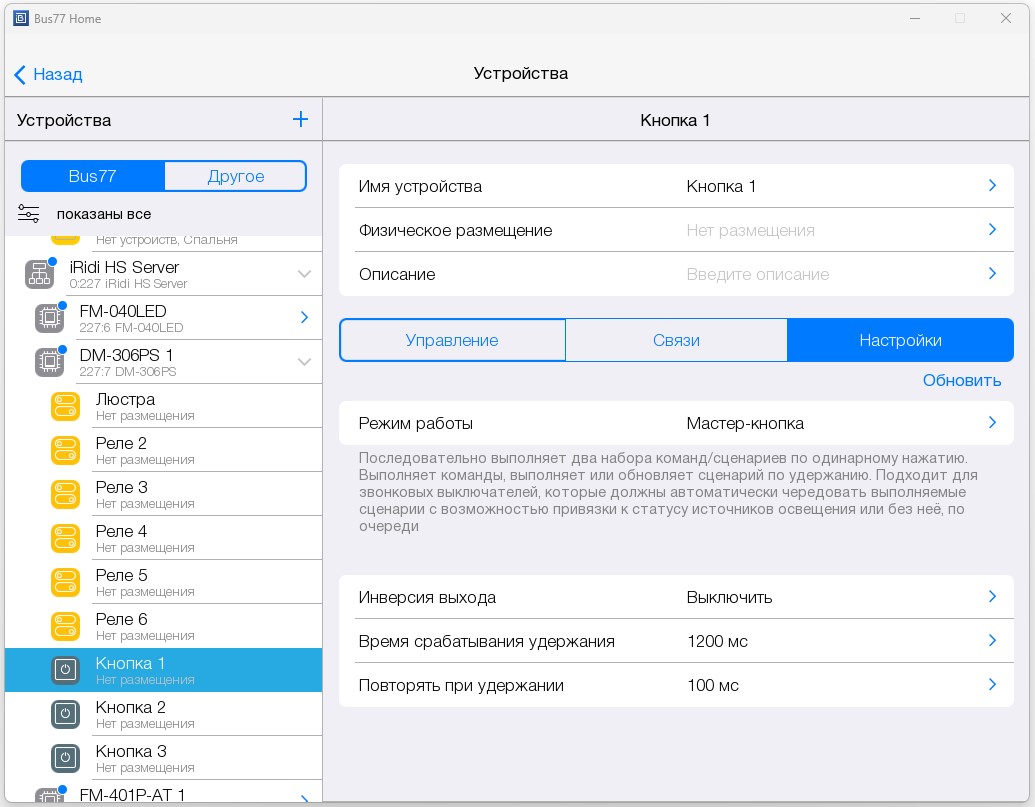The height and width of the screenshot is (807, 1035).
Task: Click the Обновить link
Action: click(961, 380)
